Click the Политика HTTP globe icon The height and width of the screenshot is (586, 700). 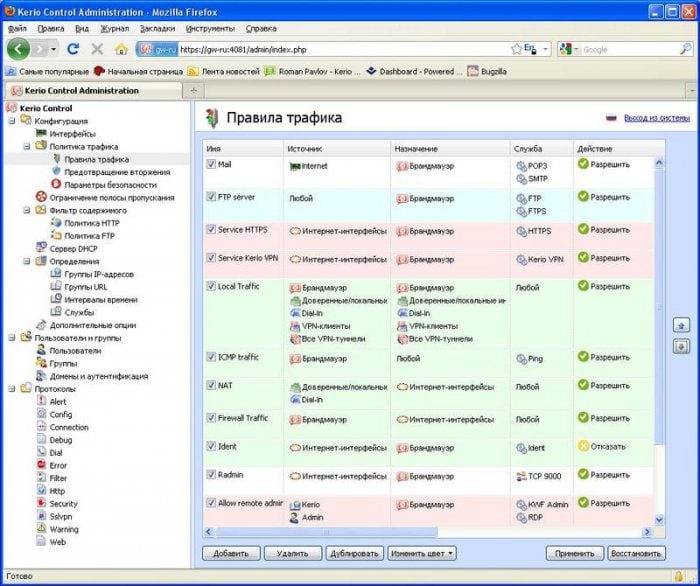click(56, 222)
